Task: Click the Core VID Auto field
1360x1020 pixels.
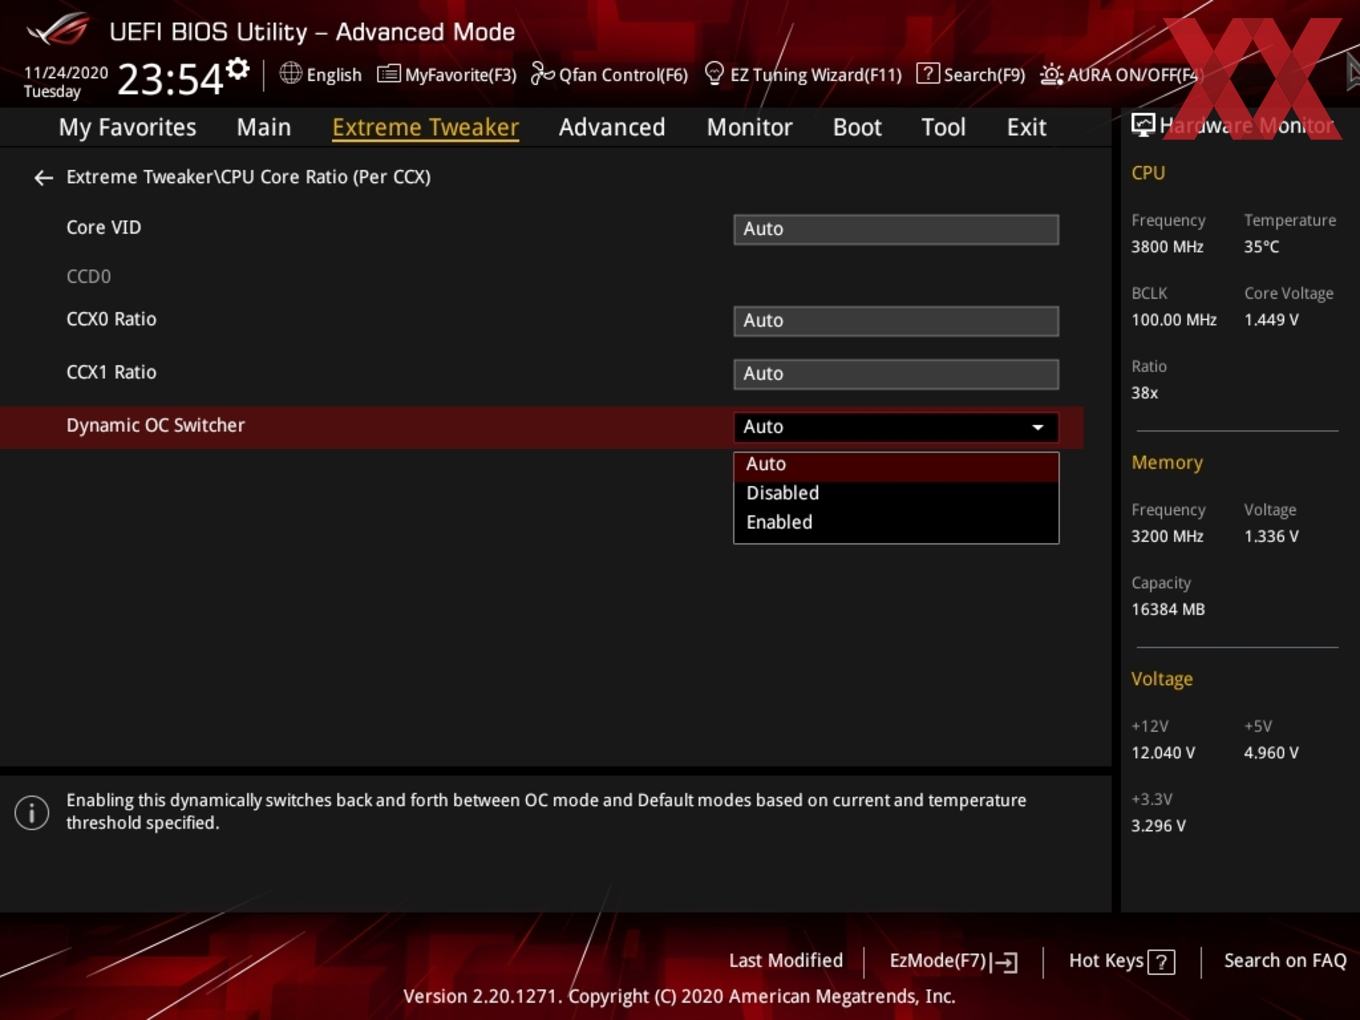Action: click(896, 229)
